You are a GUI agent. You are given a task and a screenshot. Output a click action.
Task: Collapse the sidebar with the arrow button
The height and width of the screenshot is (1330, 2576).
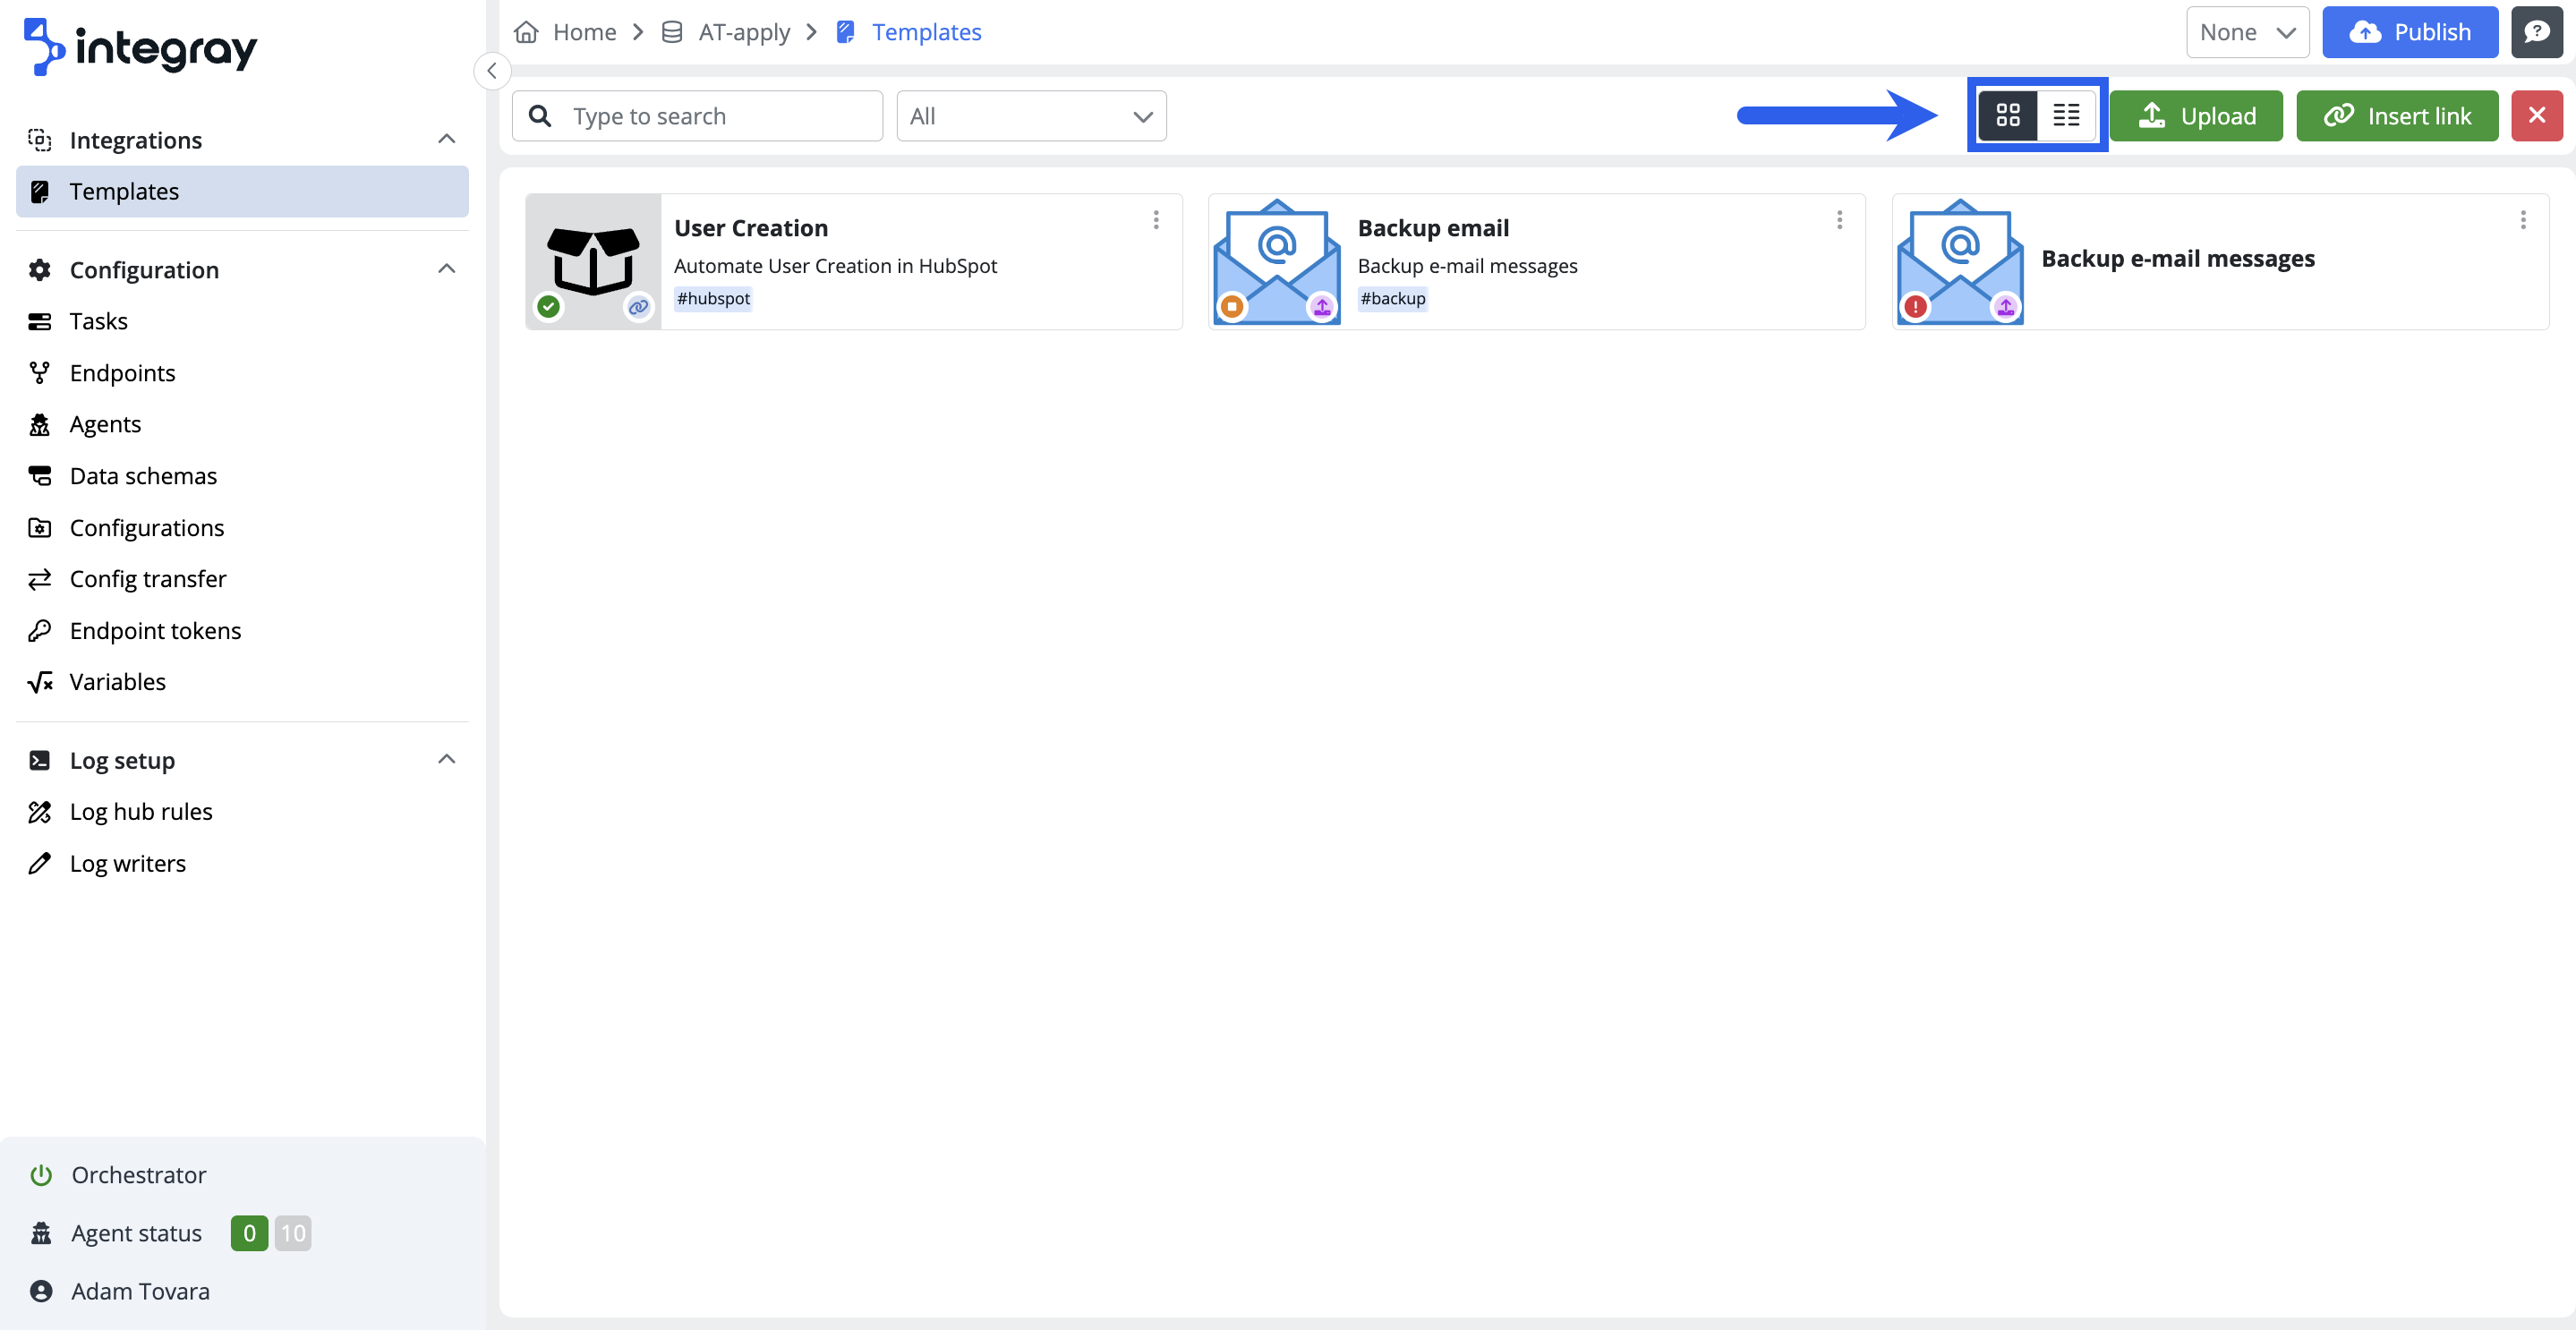pyautogui.click(x=492, y=71)
